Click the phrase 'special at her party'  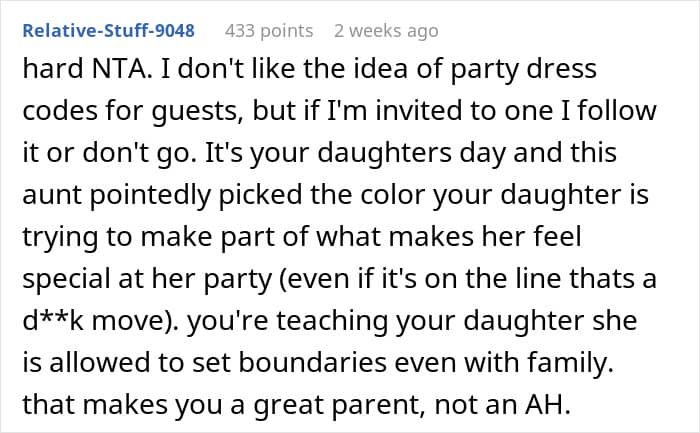[x=147, y=279]
